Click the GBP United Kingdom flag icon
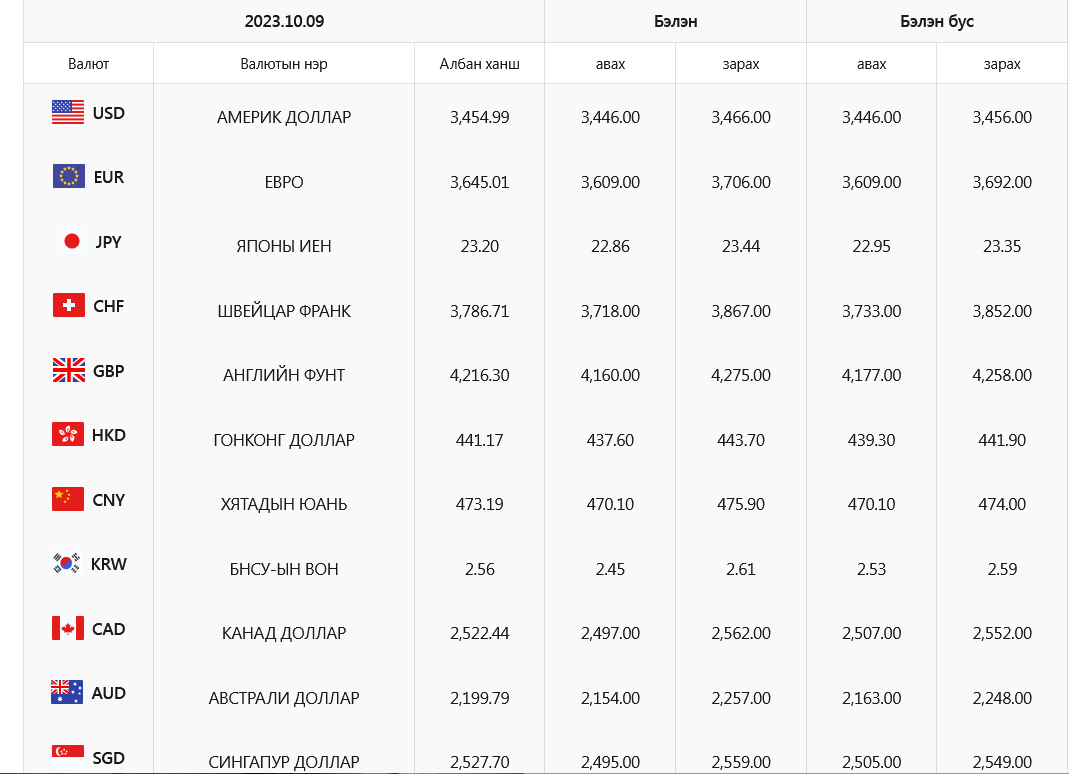 [x=68, y=370]
